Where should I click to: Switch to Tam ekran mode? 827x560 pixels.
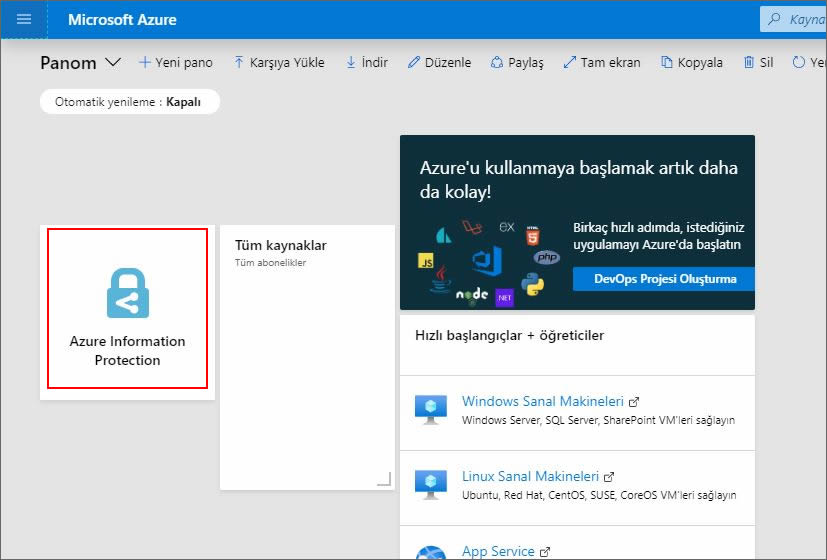pyautogui.click(x=602, y=62)
